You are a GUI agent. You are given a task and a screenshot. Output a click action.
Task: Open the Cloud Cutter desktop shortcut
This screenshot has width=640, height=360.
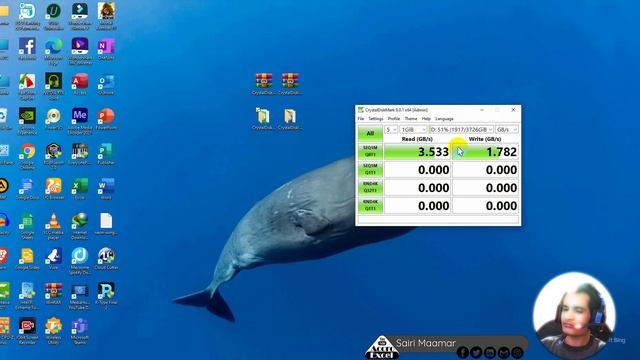click(106, 259)
